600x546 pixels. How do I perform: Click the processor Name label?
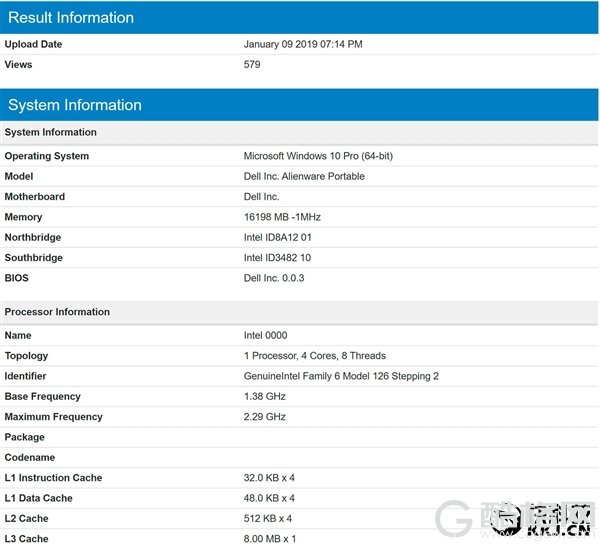(x=18, y=336)
